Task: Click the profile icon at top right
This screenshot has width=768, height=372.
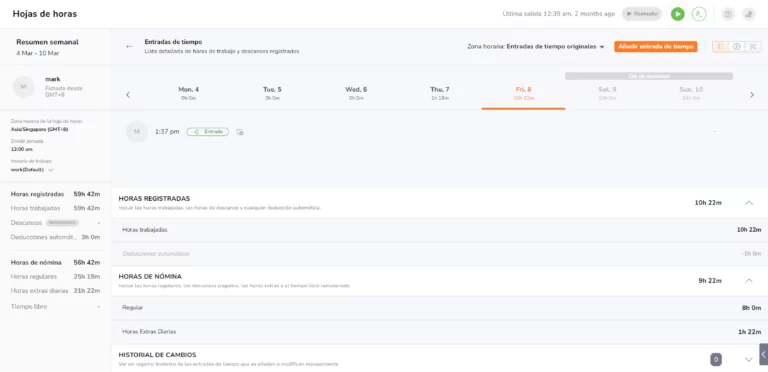Action: pos(749,14)
